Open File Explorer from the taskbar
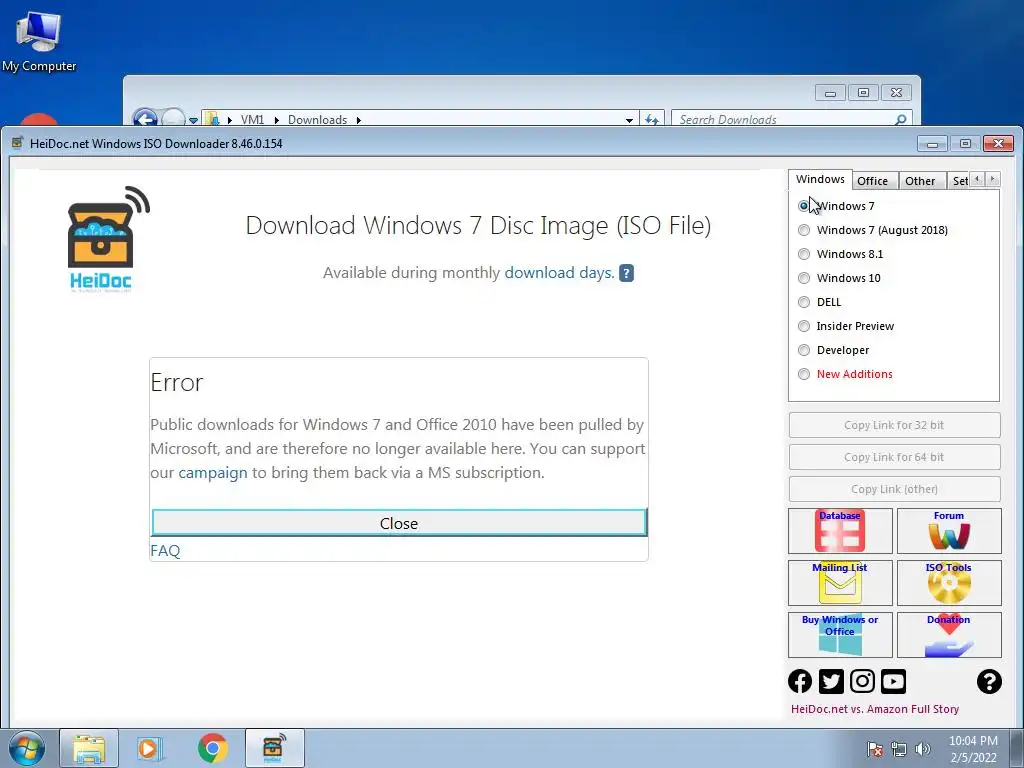1024x768 pixels. point(89,748)
